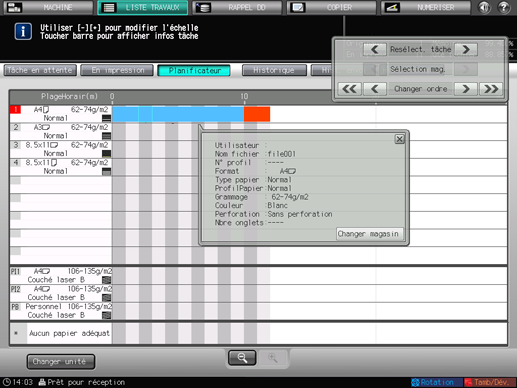Viewport: 517px width, 388px height.
Task: Click the paper level icon for tray 2
Action: (x=106, y=136)
